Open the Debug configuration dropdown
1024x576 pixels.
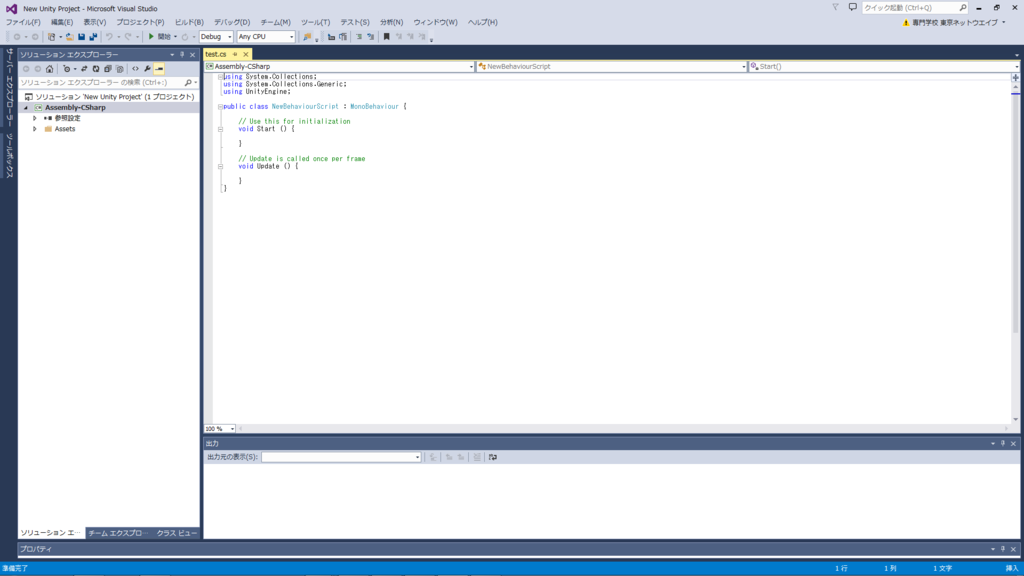click(x=216, y=37)
